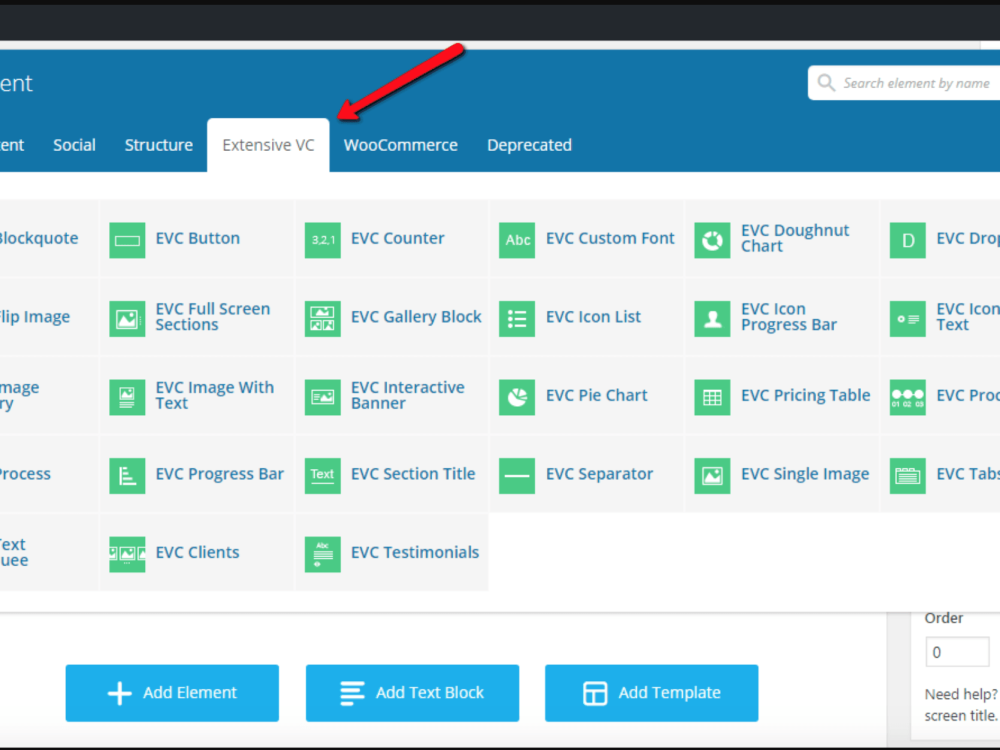Screen dimensions: 1000x750
Task: Click the Add Text Block button
Action: (412, 693)
